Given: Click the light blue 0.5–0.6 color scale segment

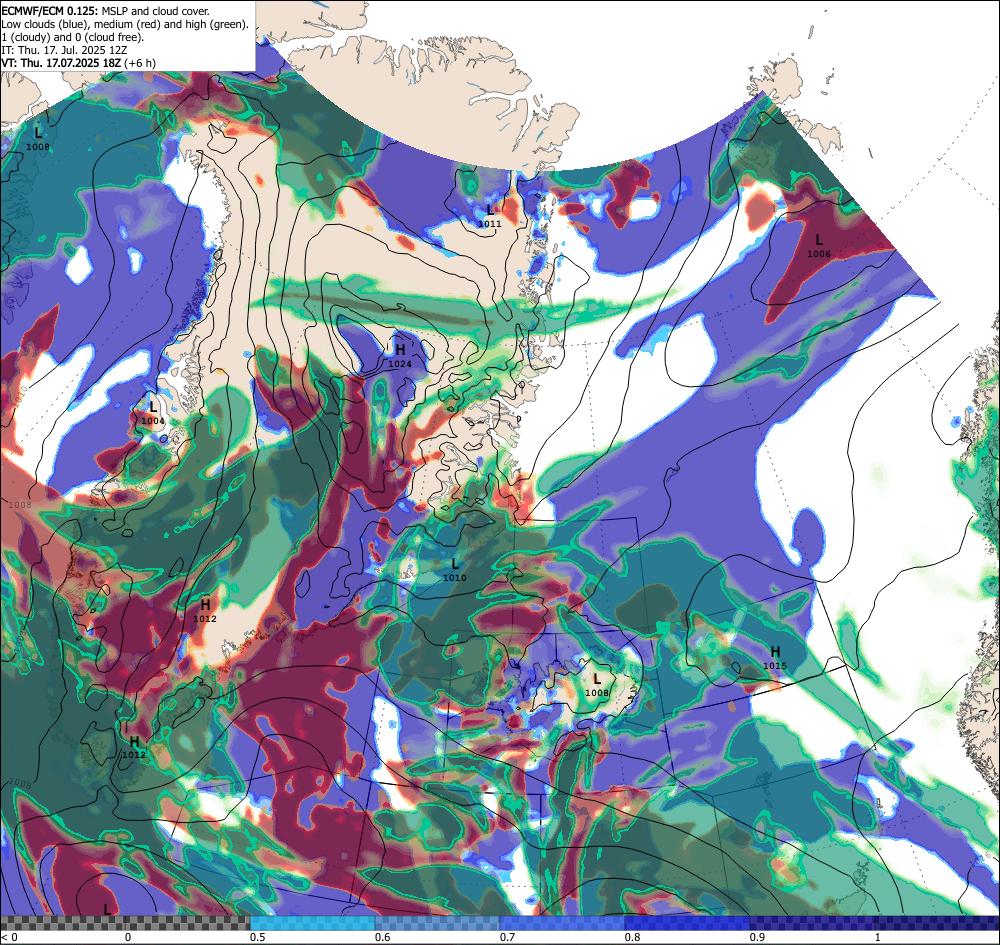Looking at the screenshot, I should pyautogui.click(x=312, y=923).
